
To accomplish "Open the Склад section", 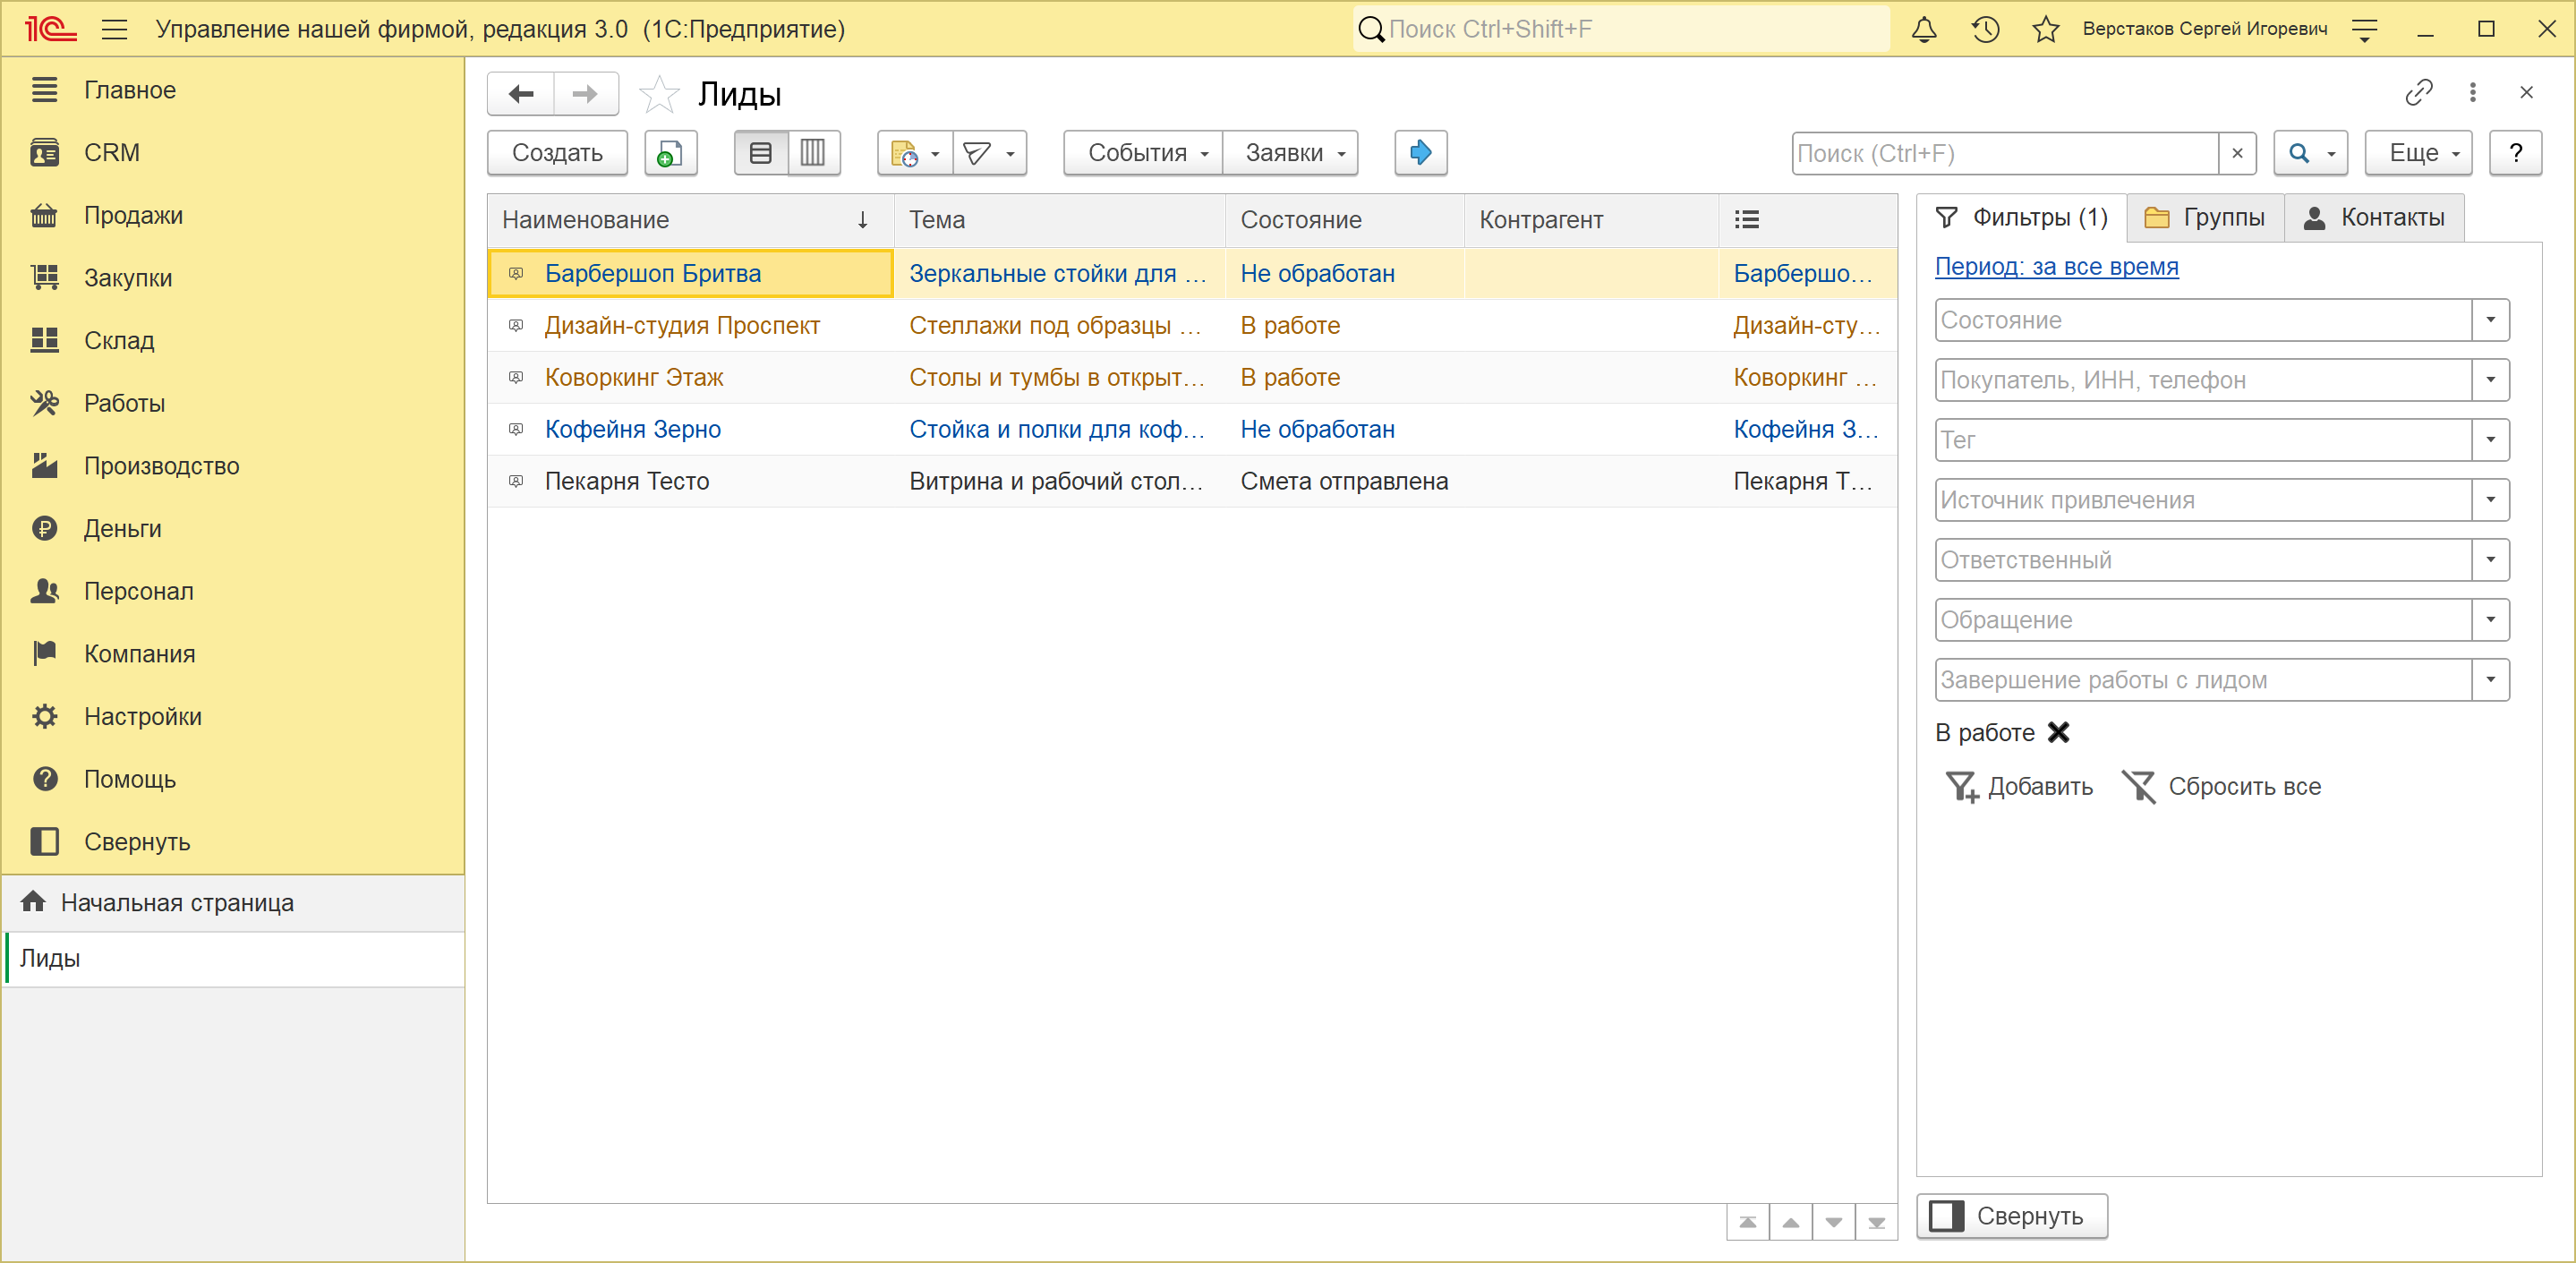I will [x=233, y=341].
